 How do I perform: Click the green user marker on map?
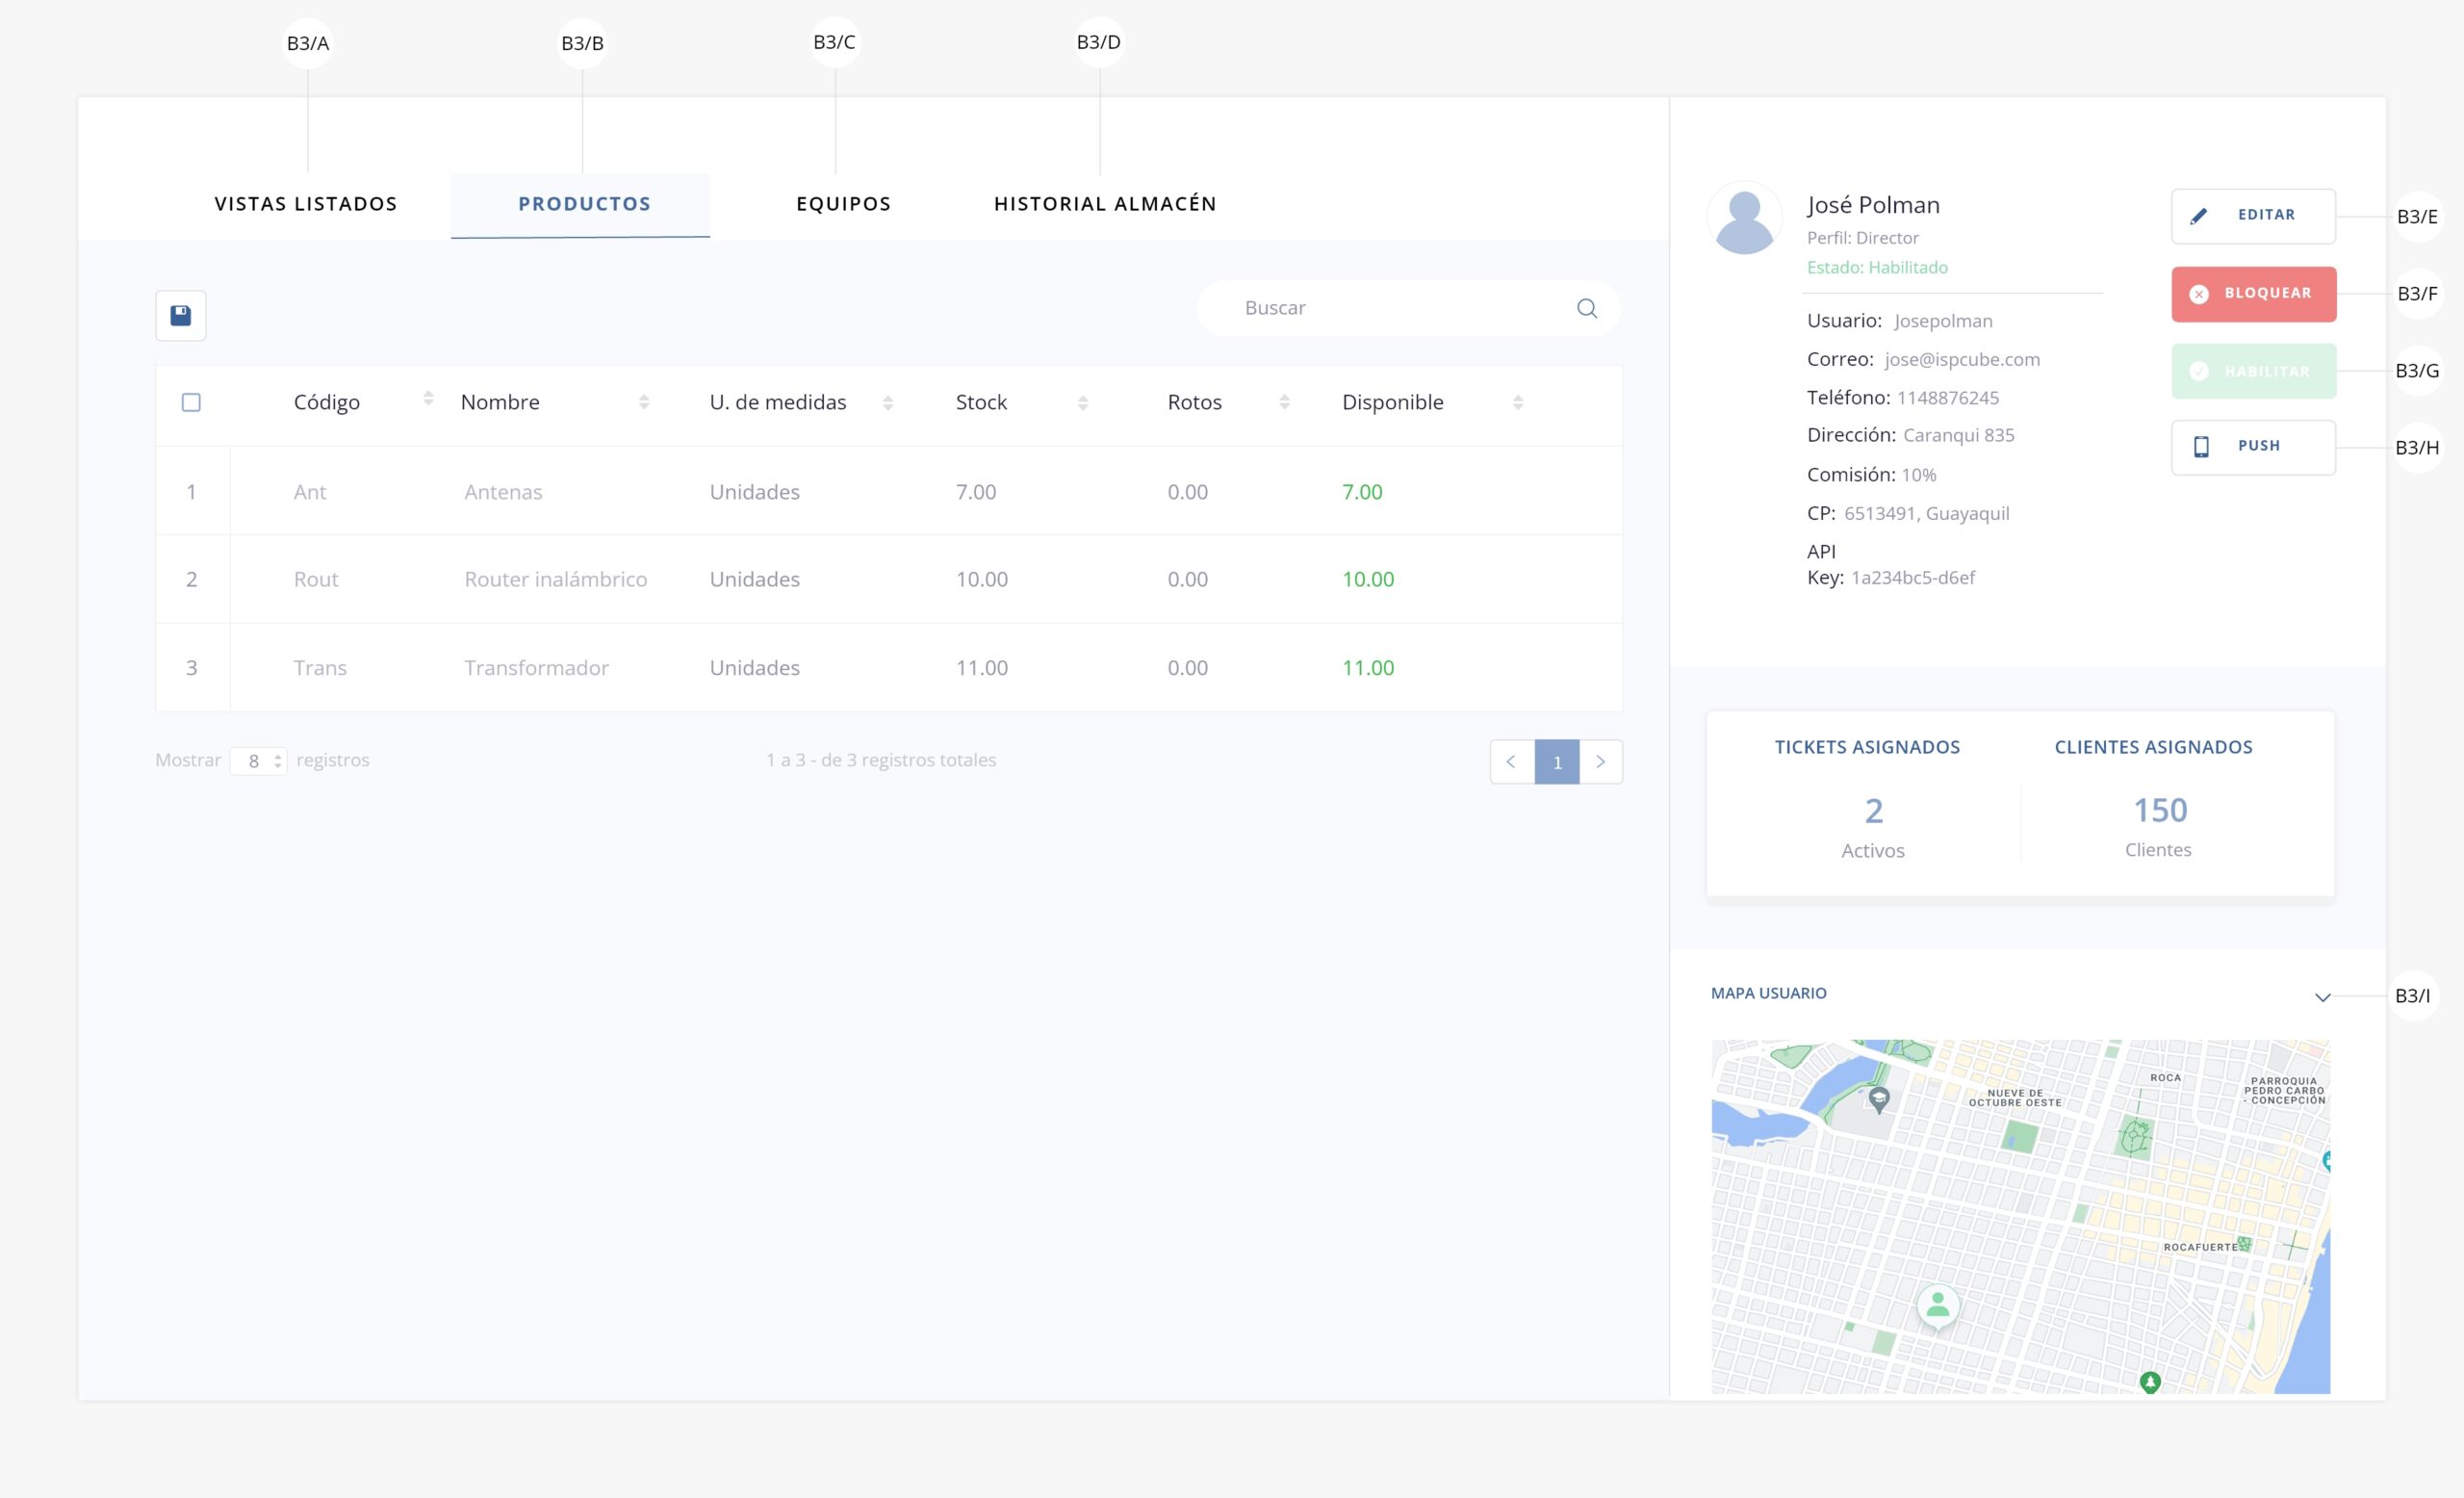click(x=1937, y=1304)
